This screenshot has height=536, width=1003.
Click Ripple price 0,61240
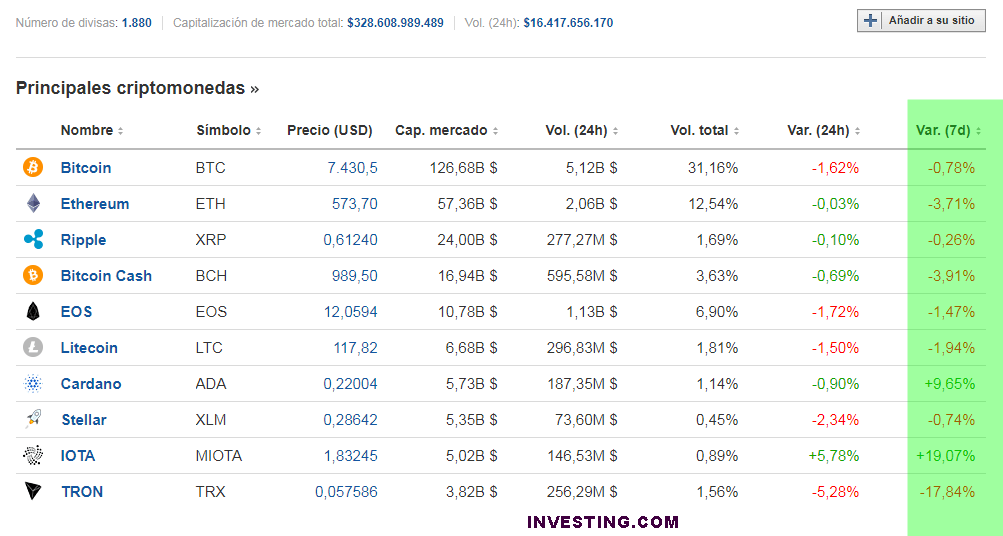click(x=350, y=240)
